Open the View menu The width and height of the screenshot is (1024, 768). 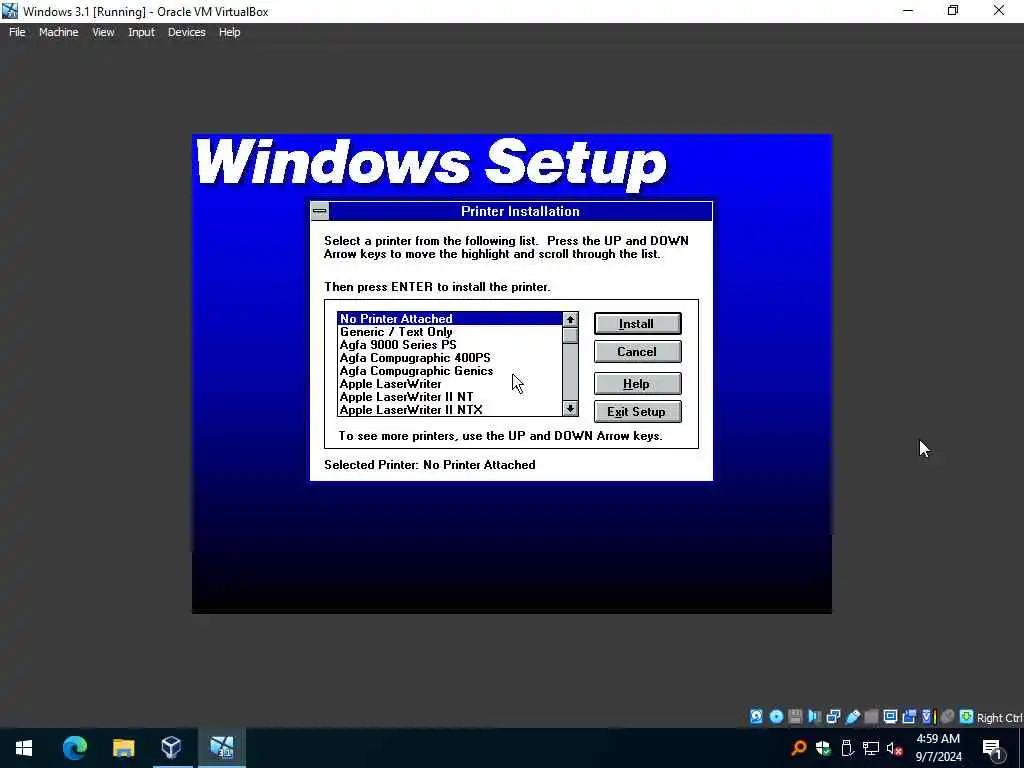click(x=103, y=32)
